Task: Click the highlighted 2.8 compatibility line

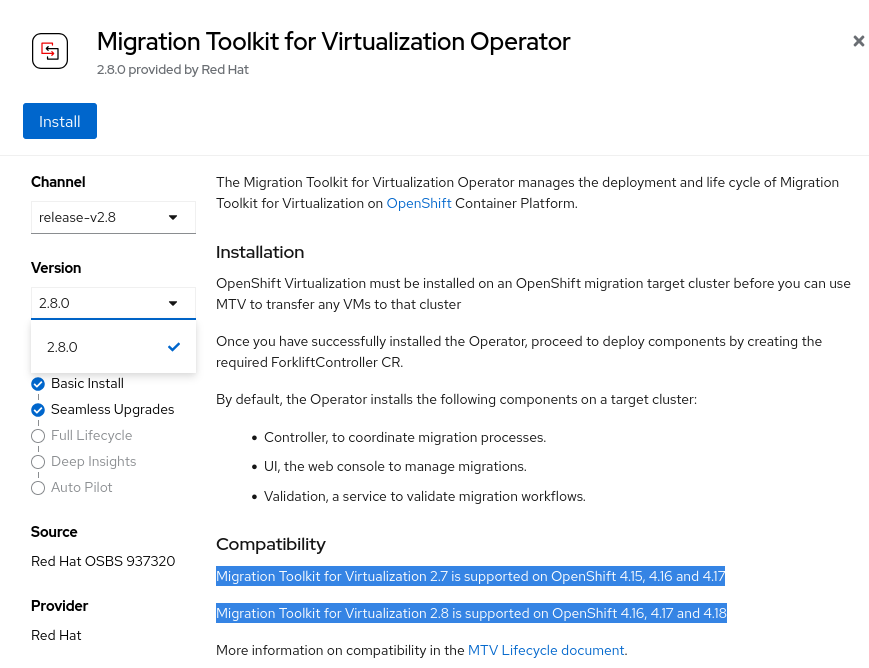Action: (470, 613)
